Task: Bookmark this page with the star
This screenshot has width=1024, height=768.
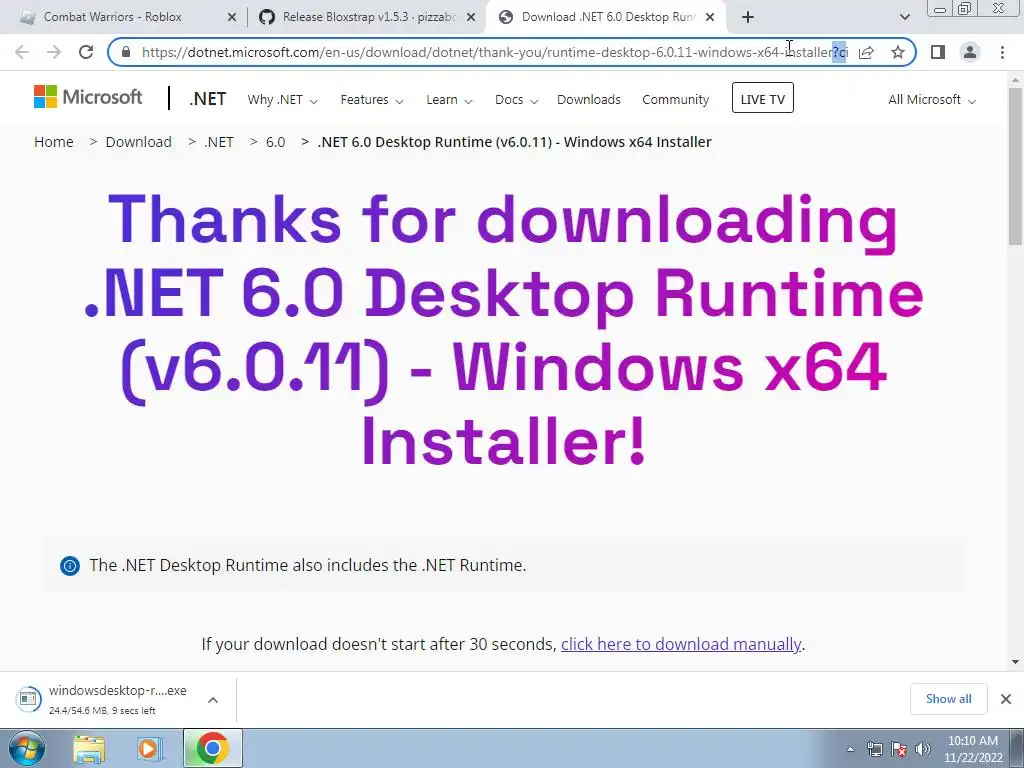Action: pyautogui.click(x=898, y=52)
